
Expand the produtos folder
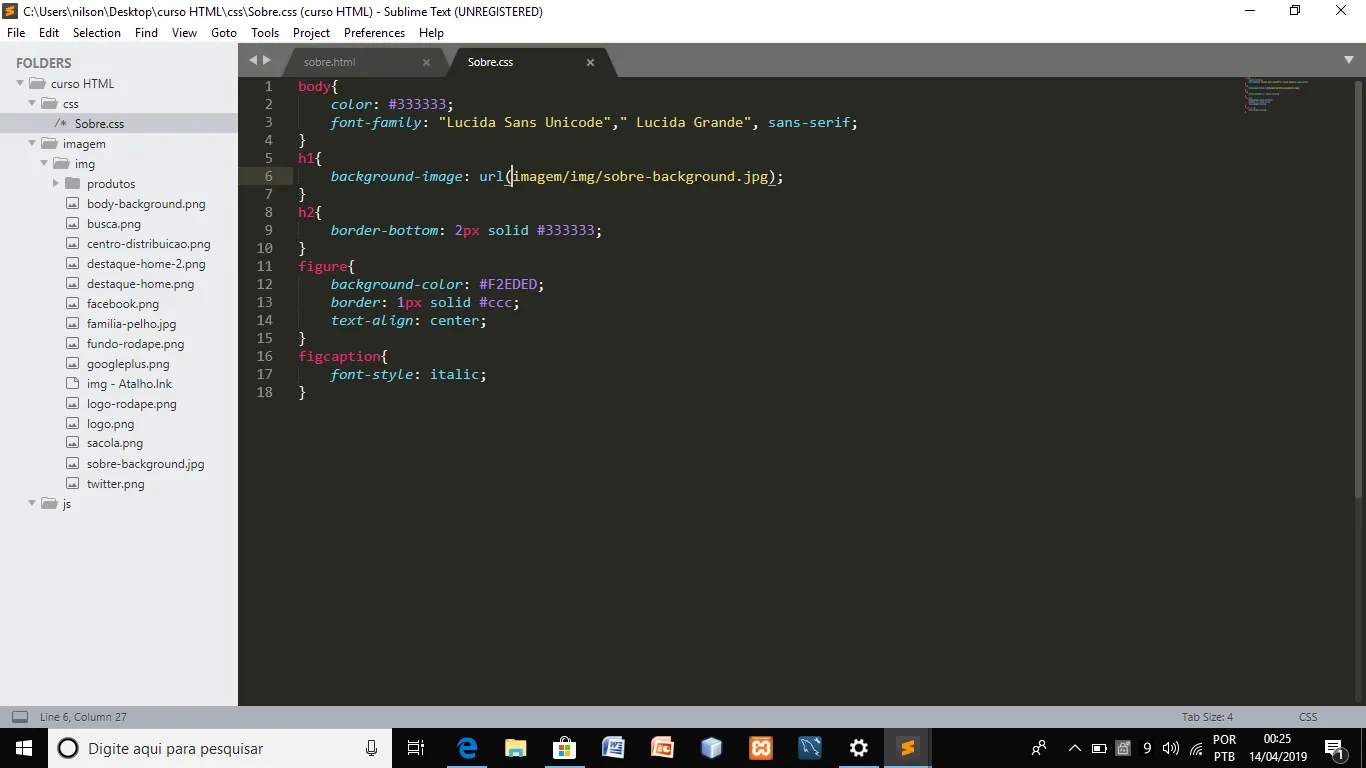(x=56, y=184)
